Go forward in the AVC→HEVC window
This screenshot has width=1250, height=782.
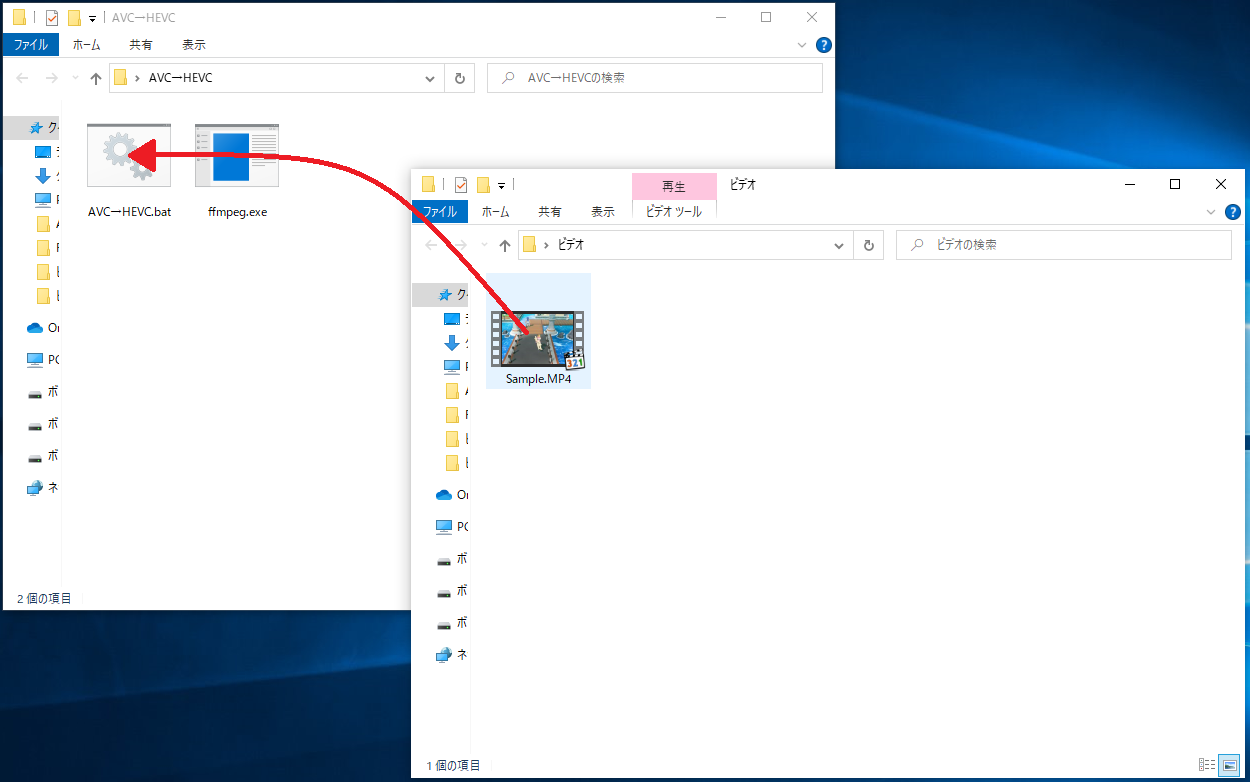click(51, 78)
